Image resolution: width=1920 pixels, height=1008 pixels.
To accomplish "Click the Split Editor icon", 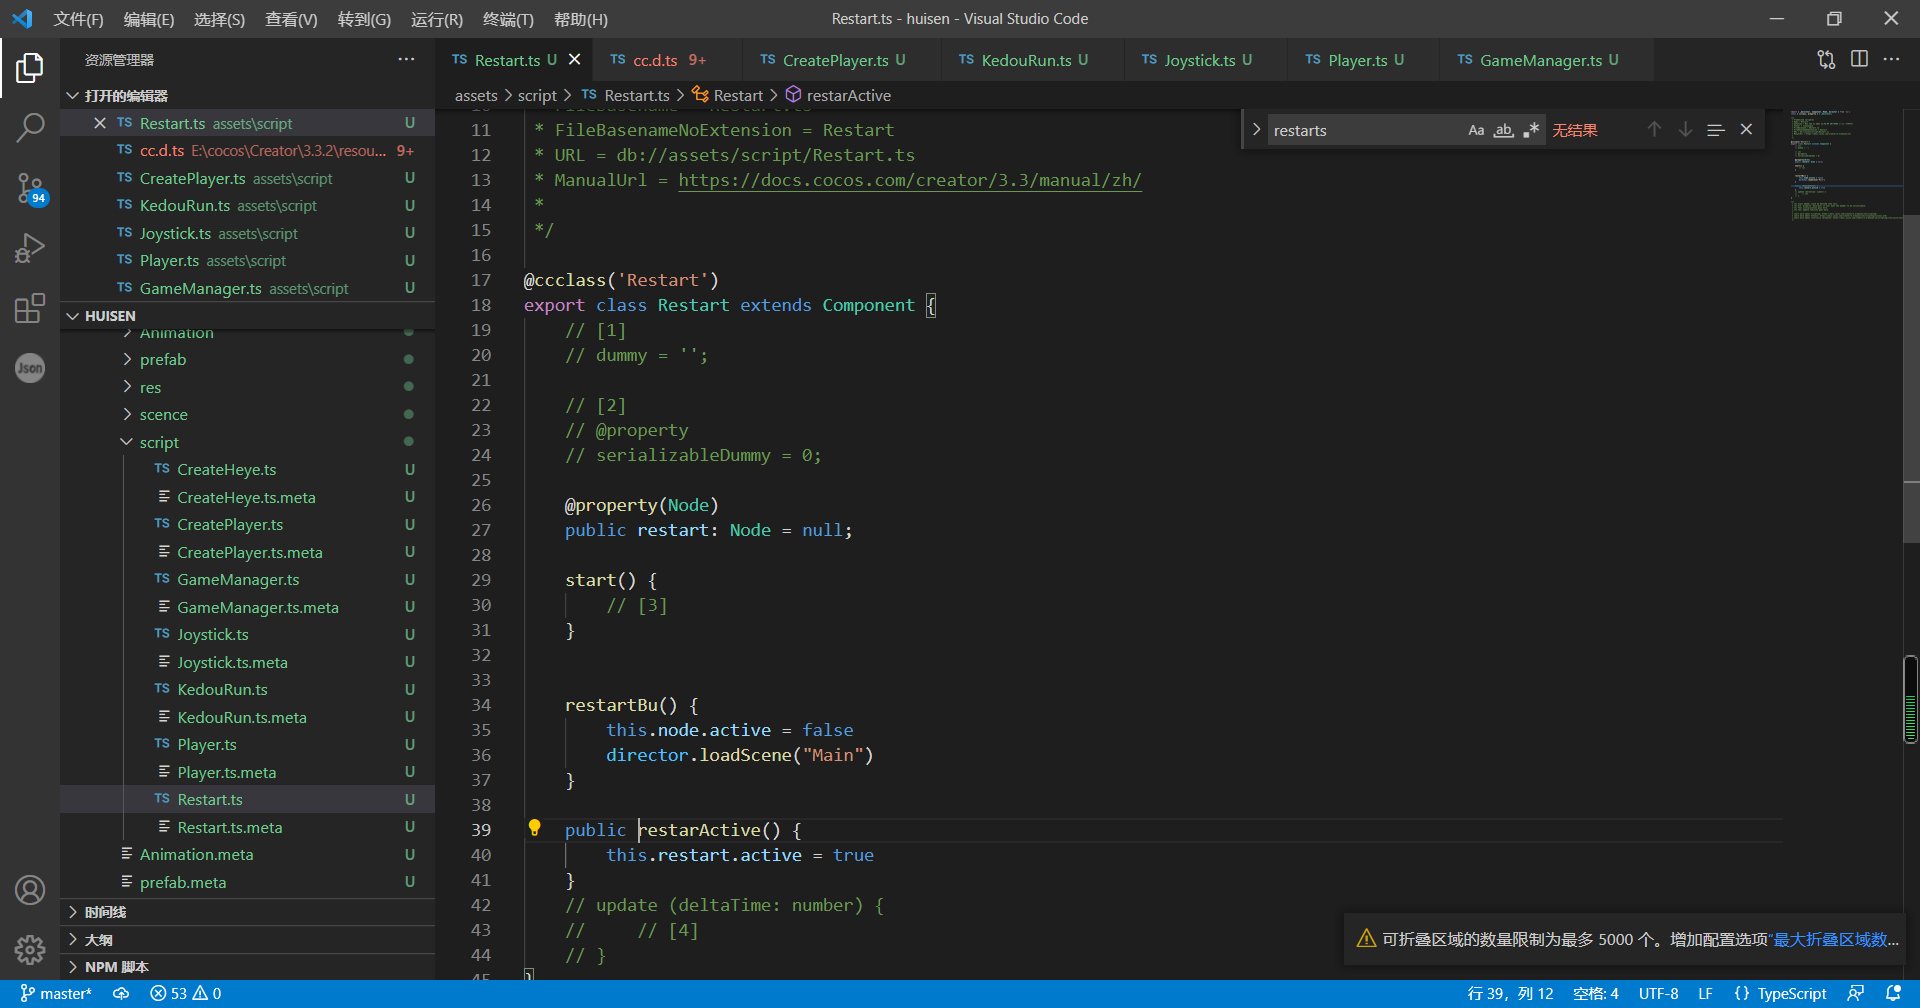I will pos(1859,60).
